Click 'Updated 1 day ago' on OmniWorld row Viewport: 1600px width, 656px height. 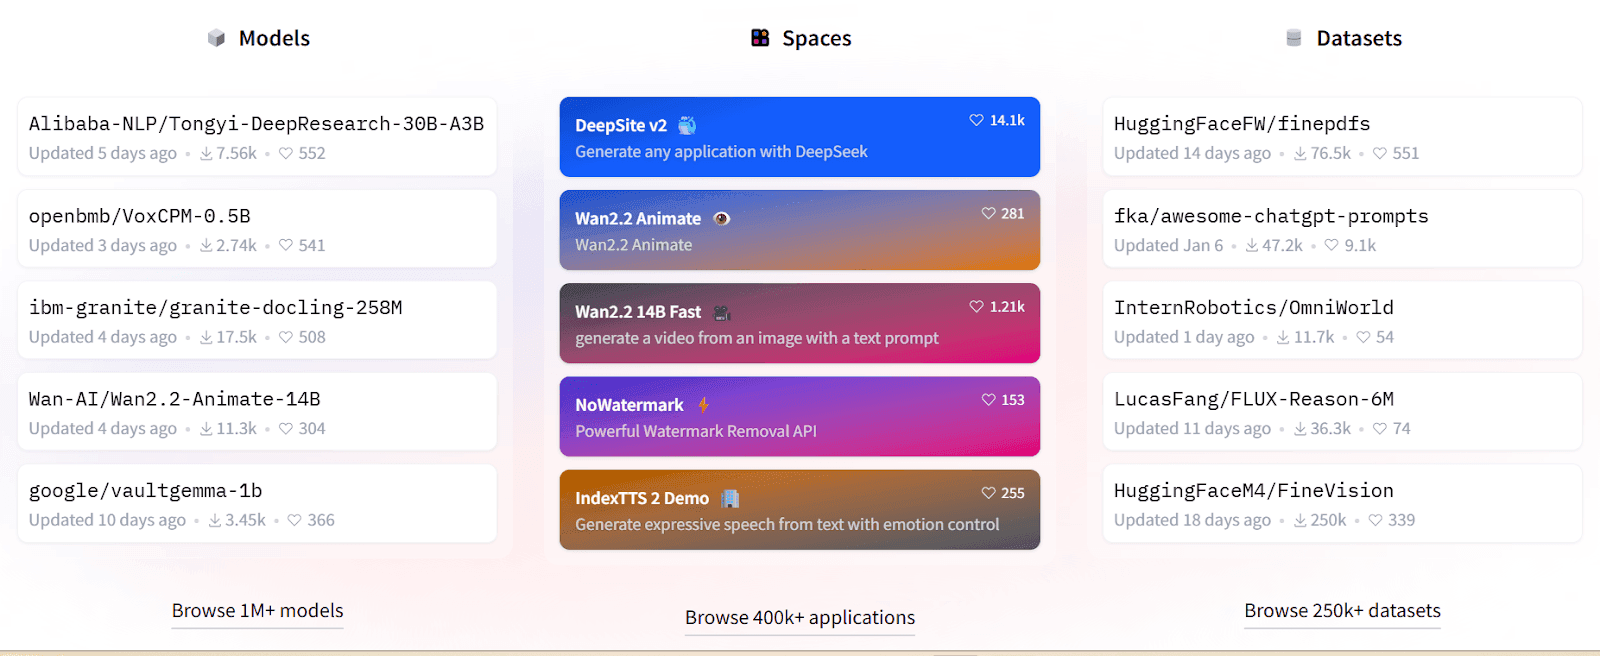pos(1184,337)
